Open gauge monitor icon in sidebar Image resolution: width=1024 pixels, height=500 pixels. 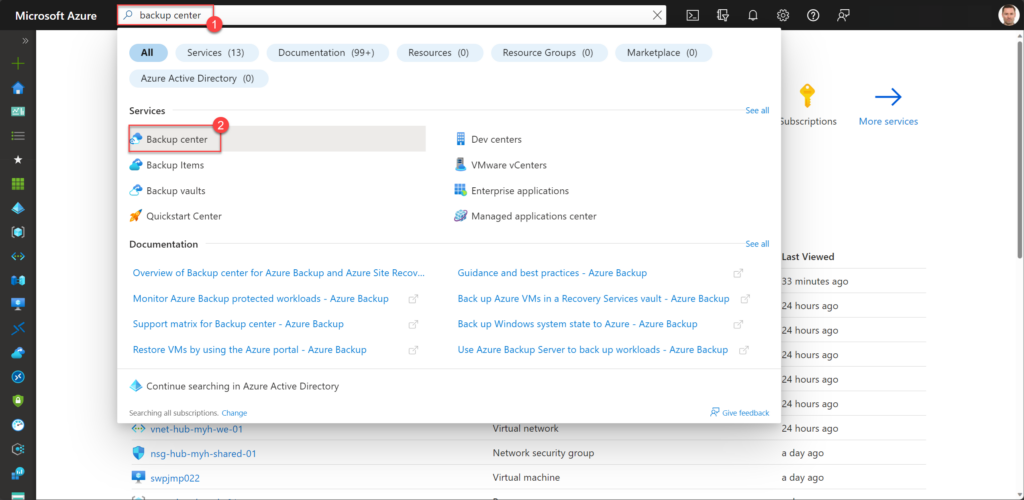pyautogui.click(x=18, y=424)
